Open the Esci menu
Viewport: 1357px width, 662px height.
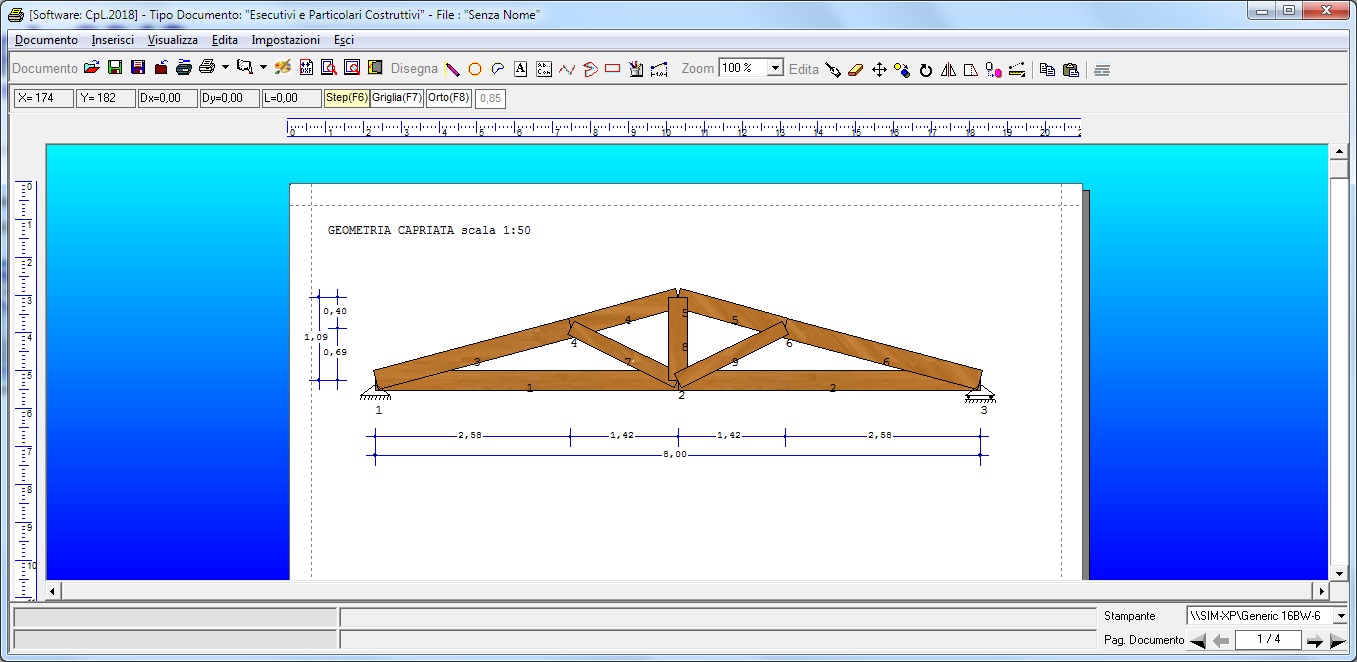click(x=344, y=40)
